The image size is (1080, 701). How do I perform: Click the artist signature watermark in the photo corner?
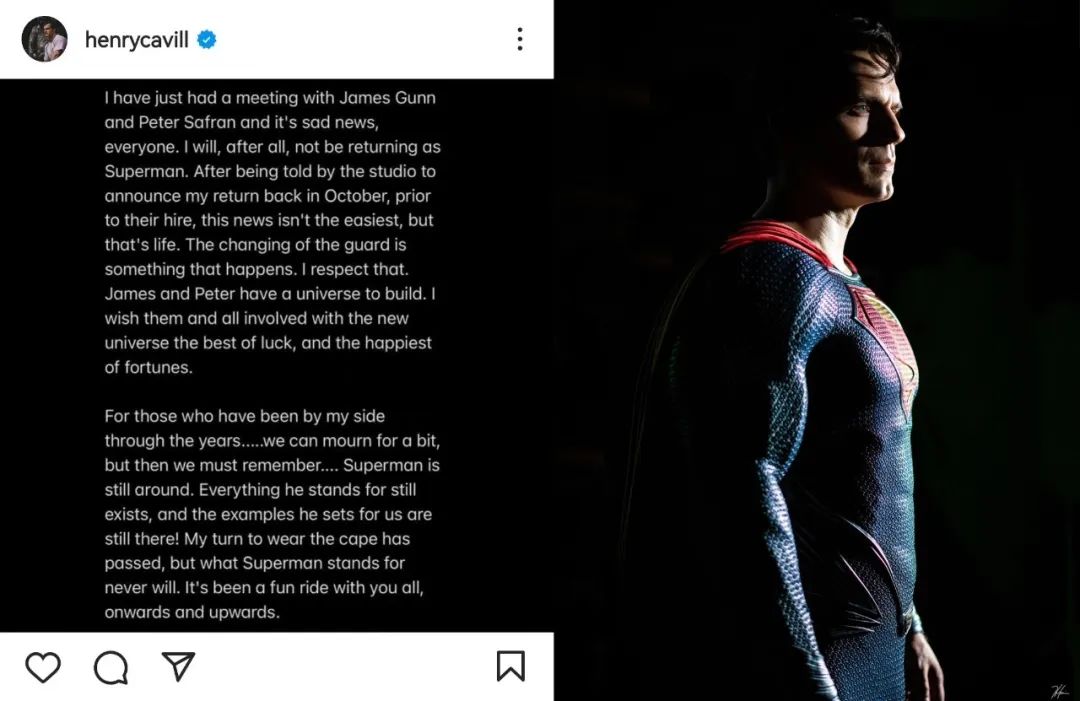[x=1058, y=691]
